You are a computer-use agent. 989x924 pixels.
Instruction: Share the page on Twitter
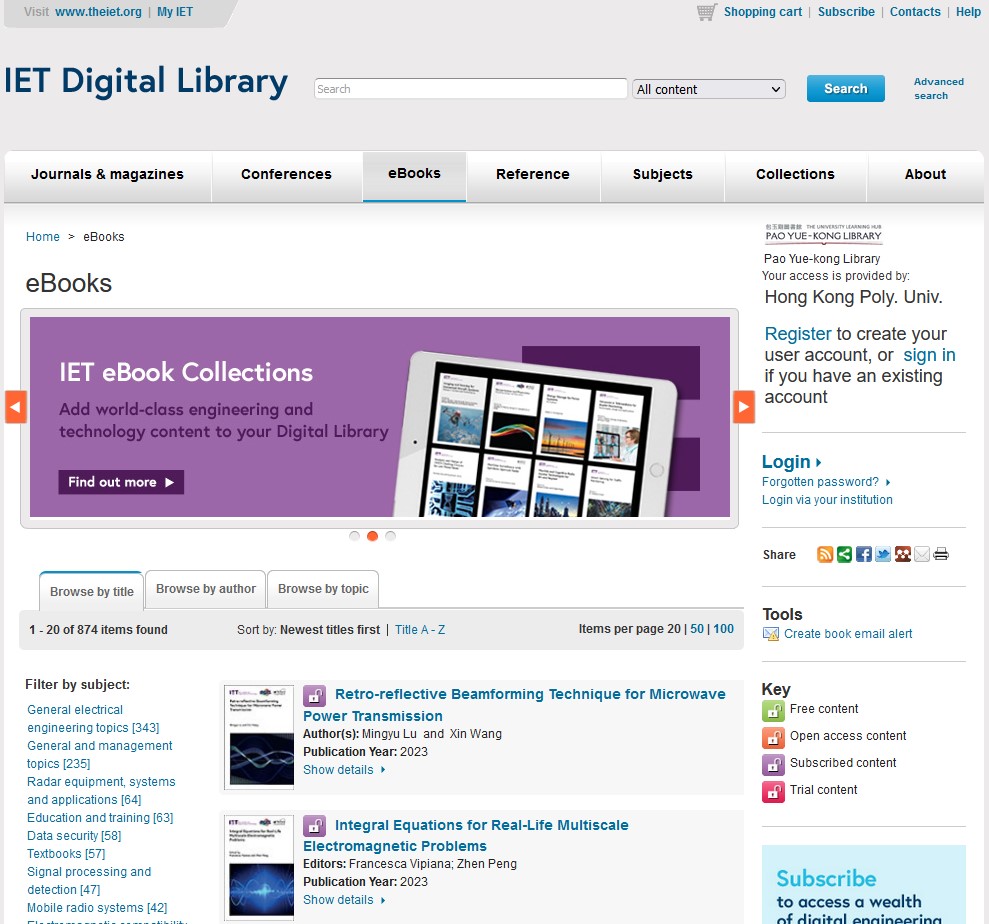[x=883, y=554]
